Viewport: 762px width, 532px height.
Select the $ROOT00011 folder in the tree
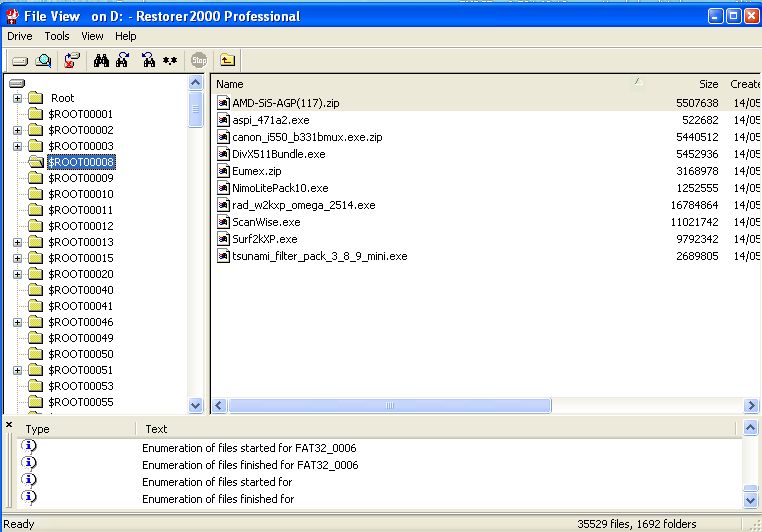(x=81, y=210)
